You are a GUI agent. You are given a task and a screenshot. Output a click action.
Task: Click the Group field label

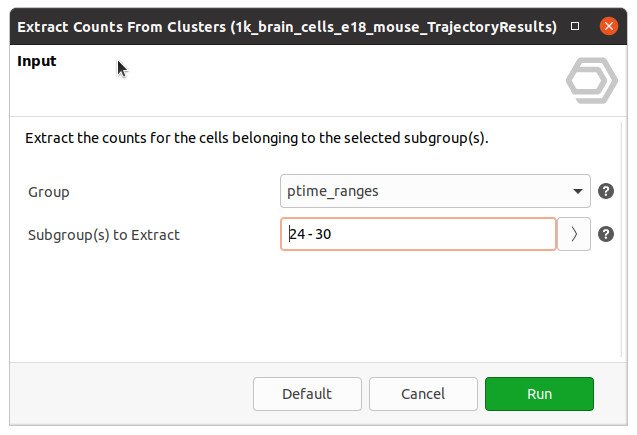click(x=49, y=191)
